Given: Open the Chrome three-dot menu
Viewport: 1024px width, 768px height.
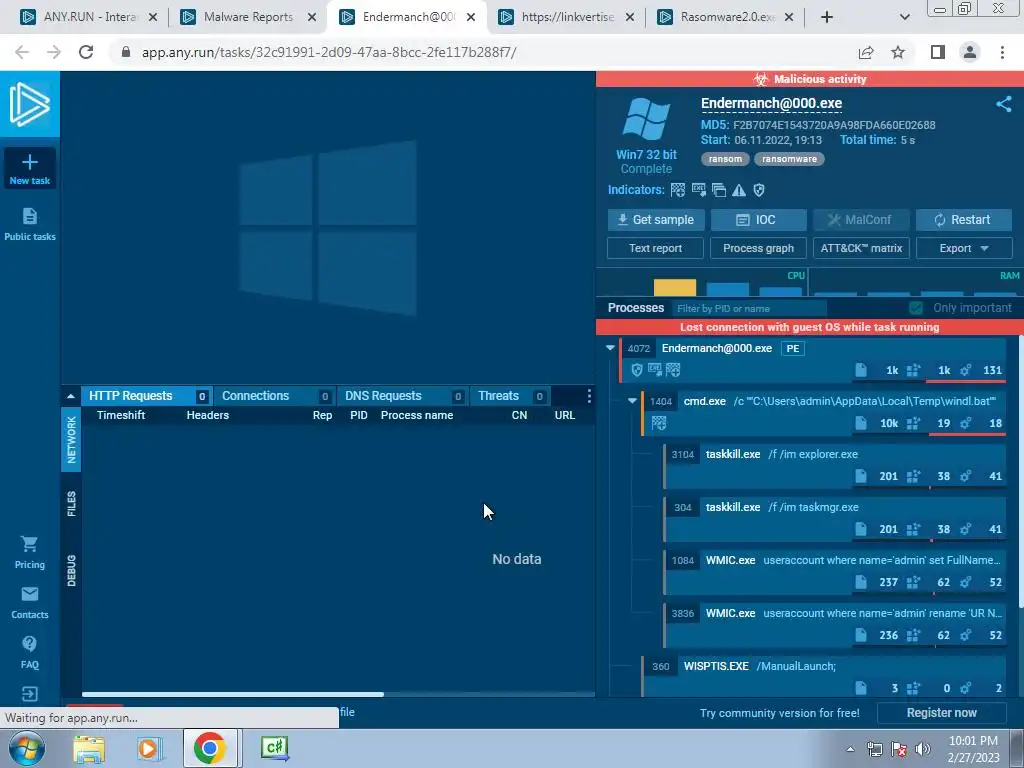Looking at the screenshot, I should coord(1002,52).
